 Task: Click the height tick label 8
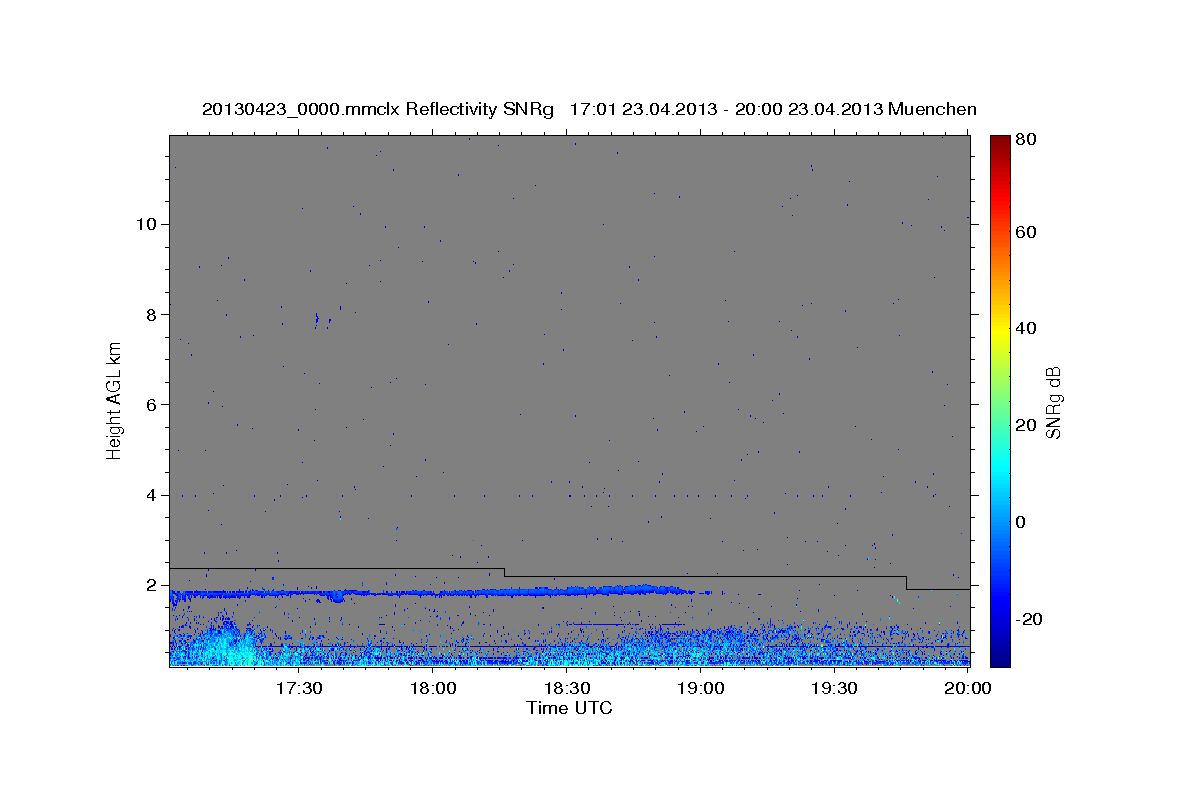click(151, 314)
